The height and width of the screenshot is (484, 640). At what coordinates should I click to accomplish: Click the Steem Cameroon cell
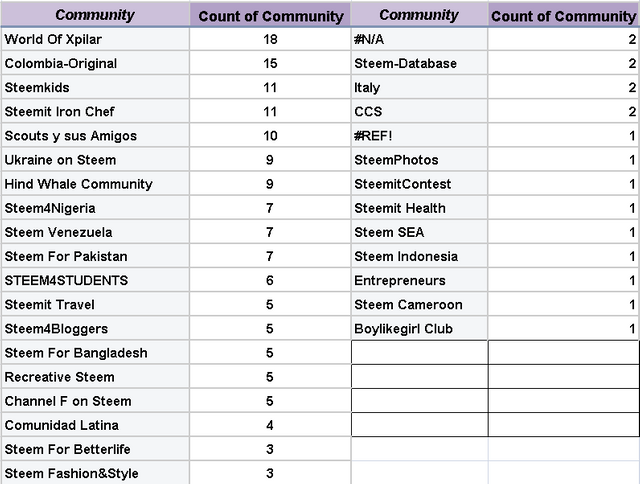click(419, 304)
